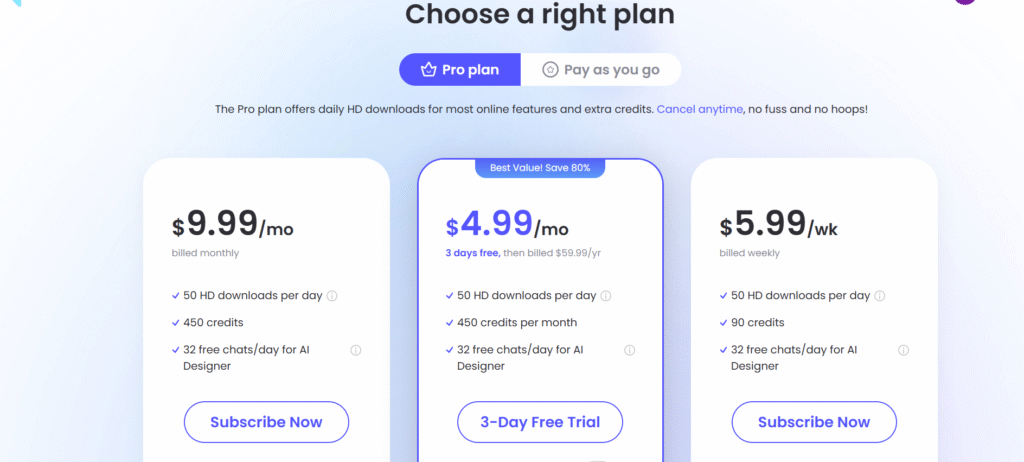Viewport: 1024px width, 462px height.
Task: Show info for weekly plan AI Designer chats
Action: (x=903, y=350)
